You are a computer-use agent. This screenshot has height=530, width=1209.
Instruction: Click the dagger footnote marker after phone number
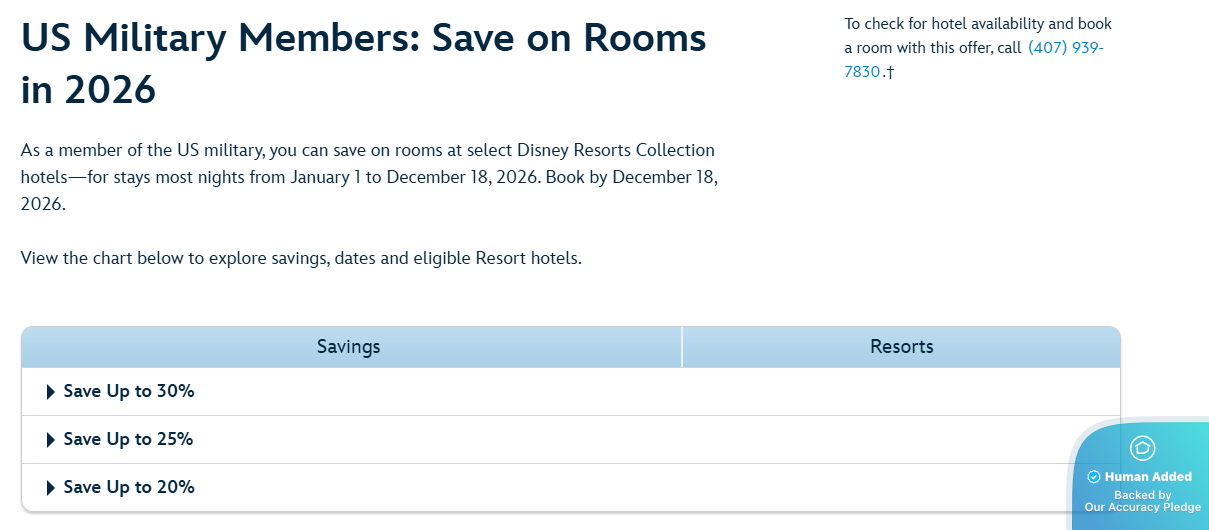(889, 72)
